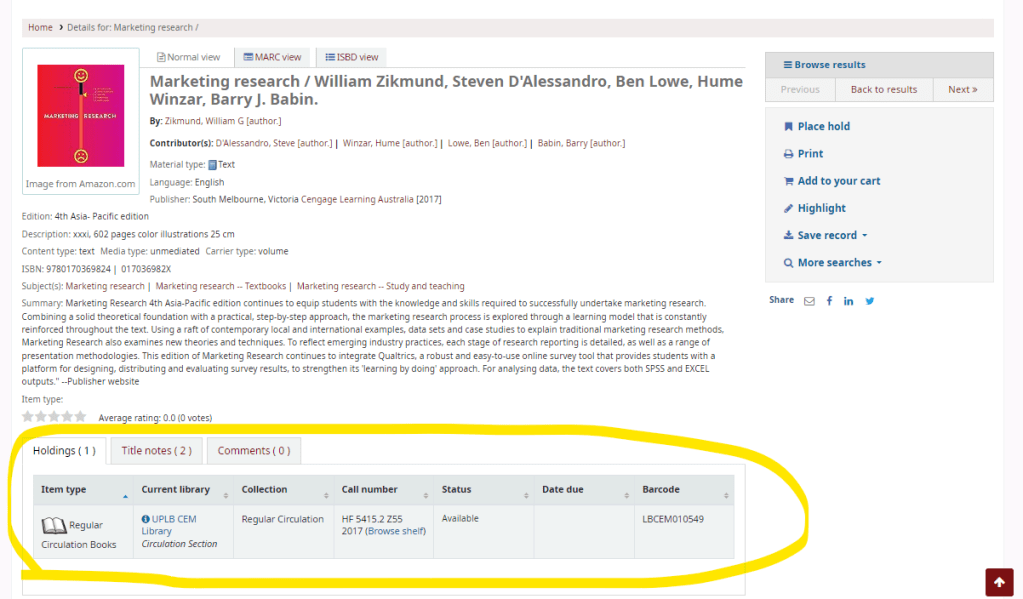Open the Title notes tab

click(x=156, y=451)
